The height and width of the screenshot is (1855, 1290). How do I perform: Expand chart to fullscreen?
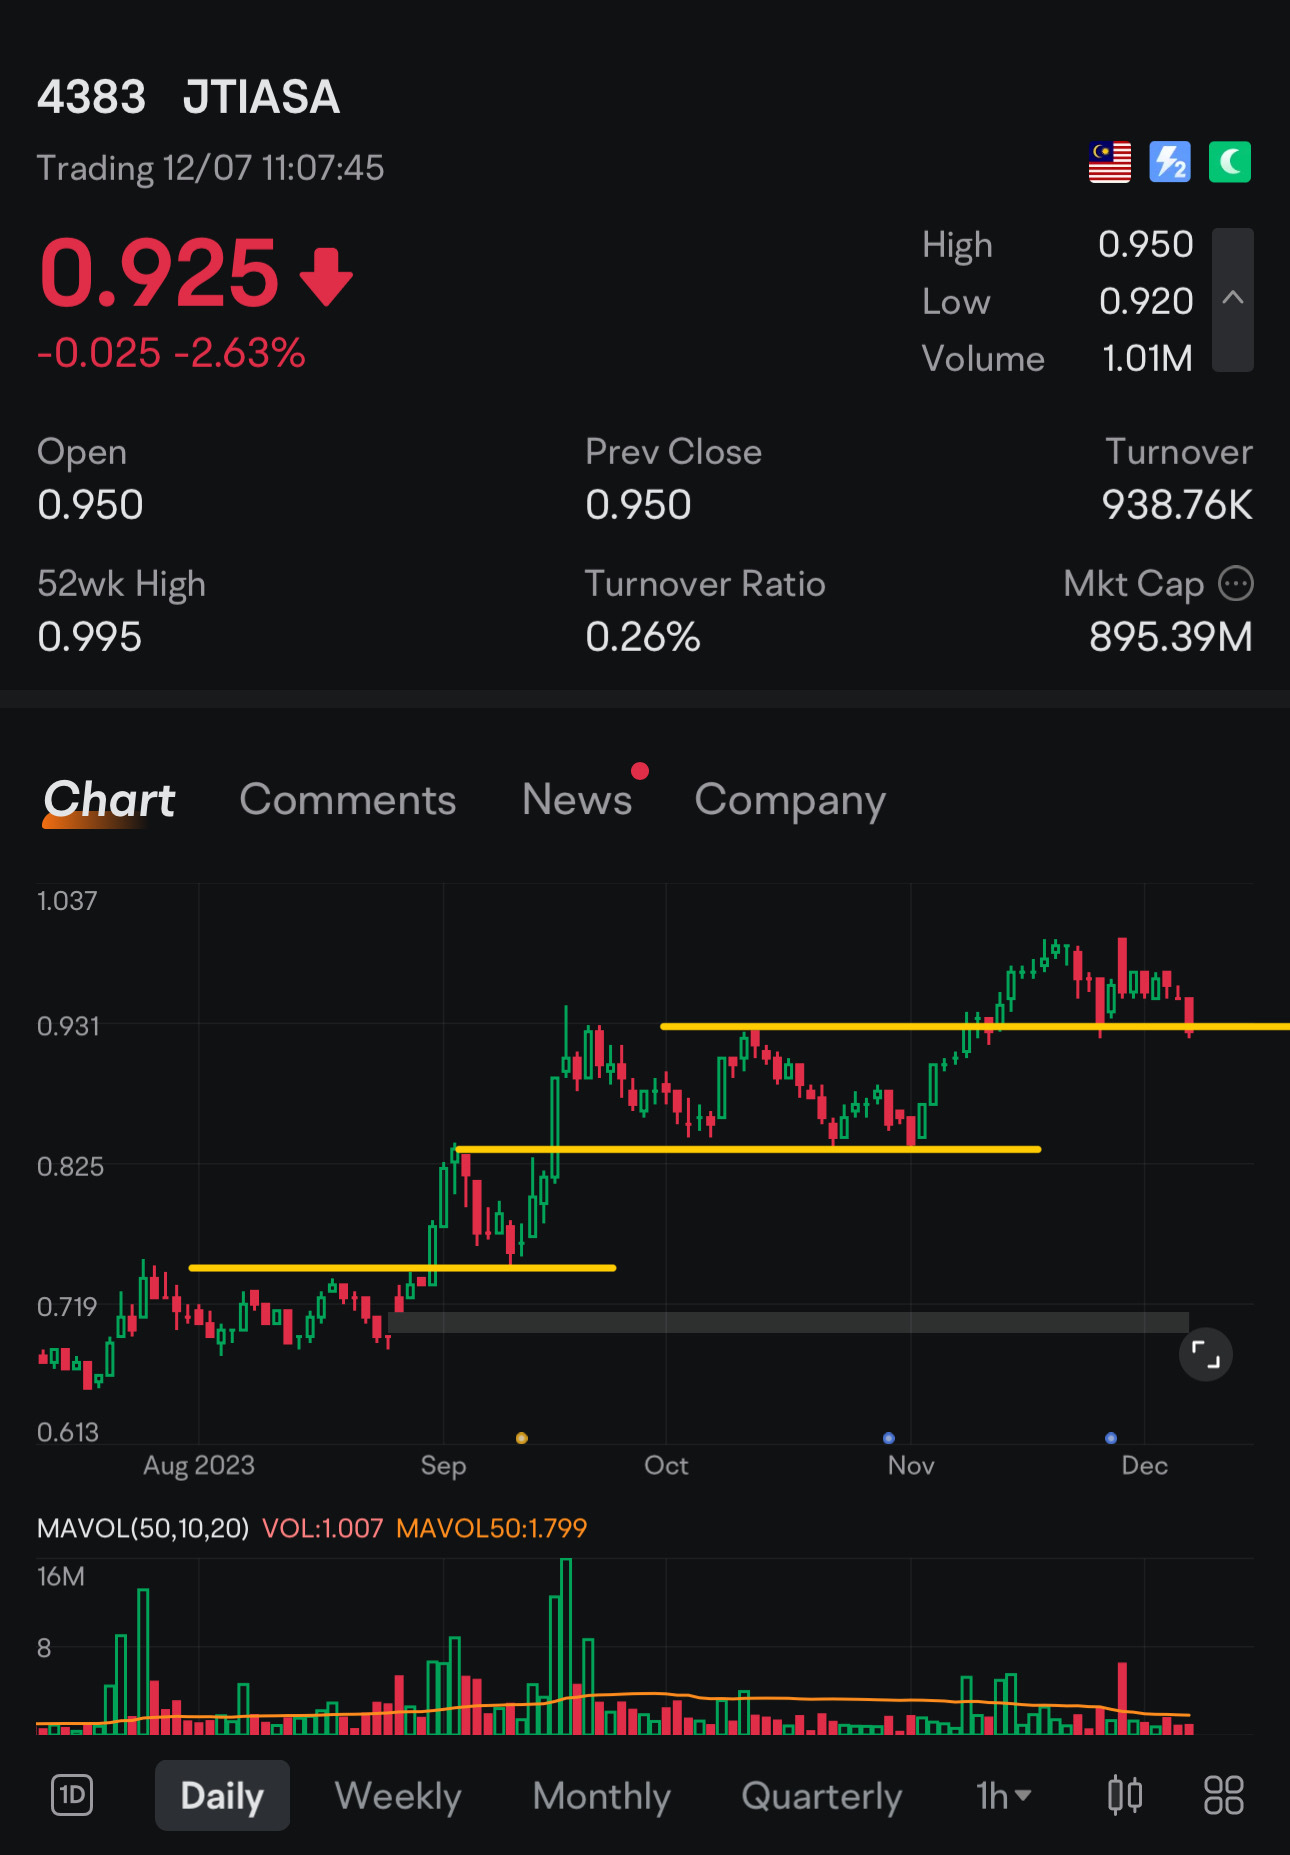(1205, 1355)
